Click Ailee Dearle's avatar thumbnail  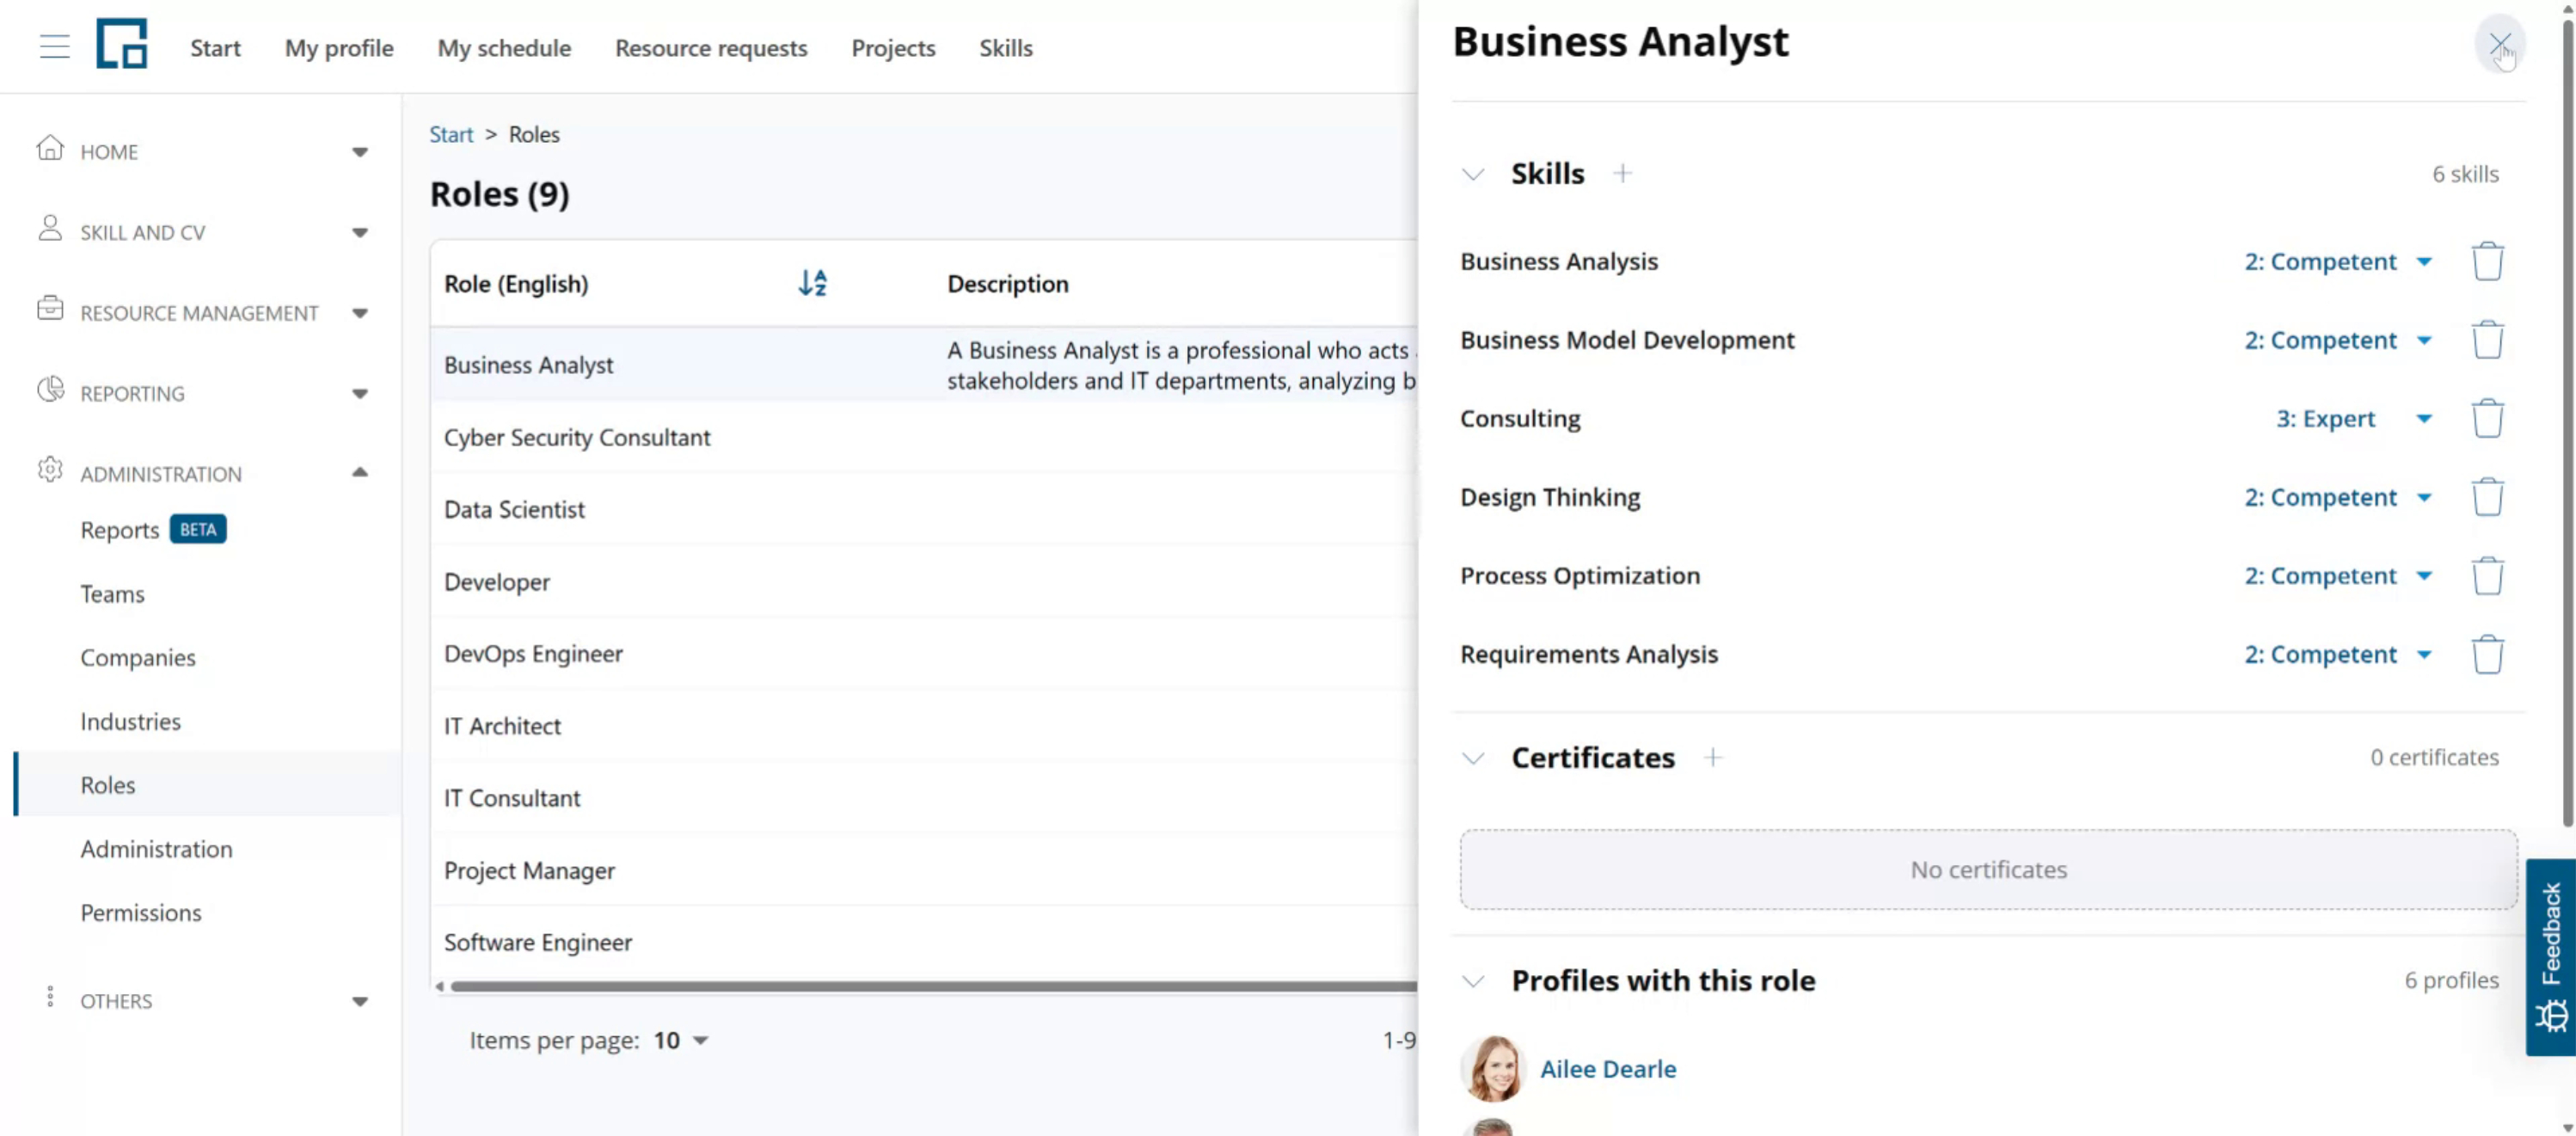tap(1492, 1068)
